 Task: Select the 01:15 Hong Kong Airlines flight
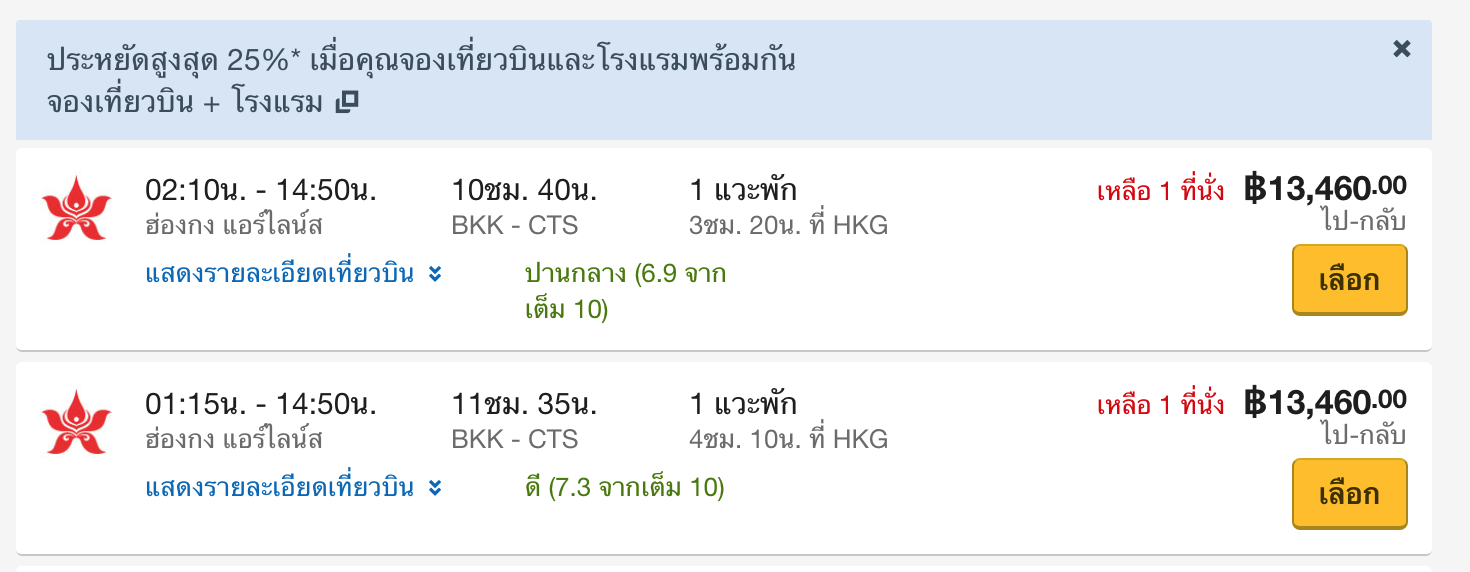1349,494
